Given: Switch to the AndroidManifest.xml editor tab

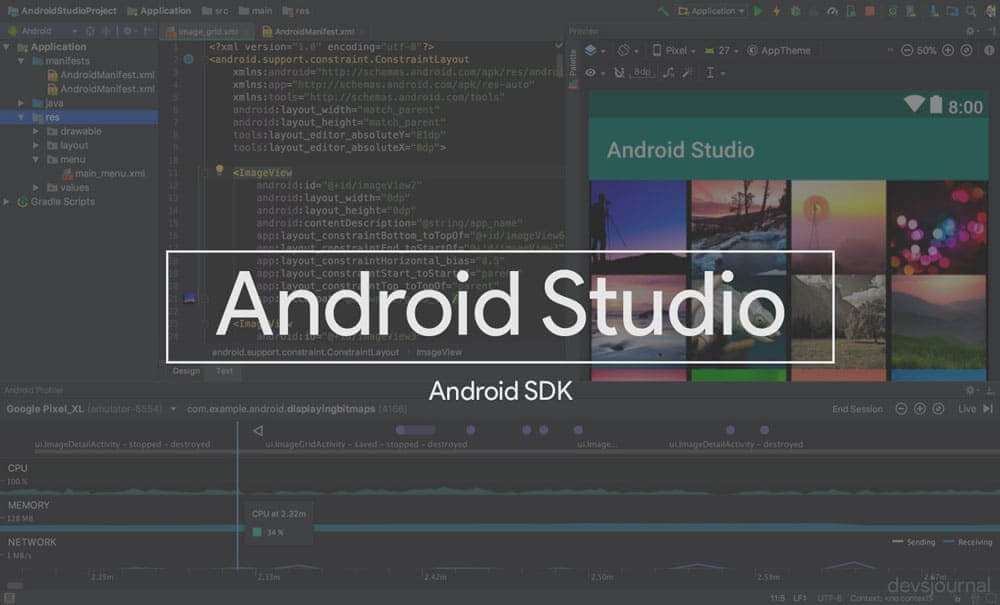Looking at the screenshot, I should (x=312, y=31).
